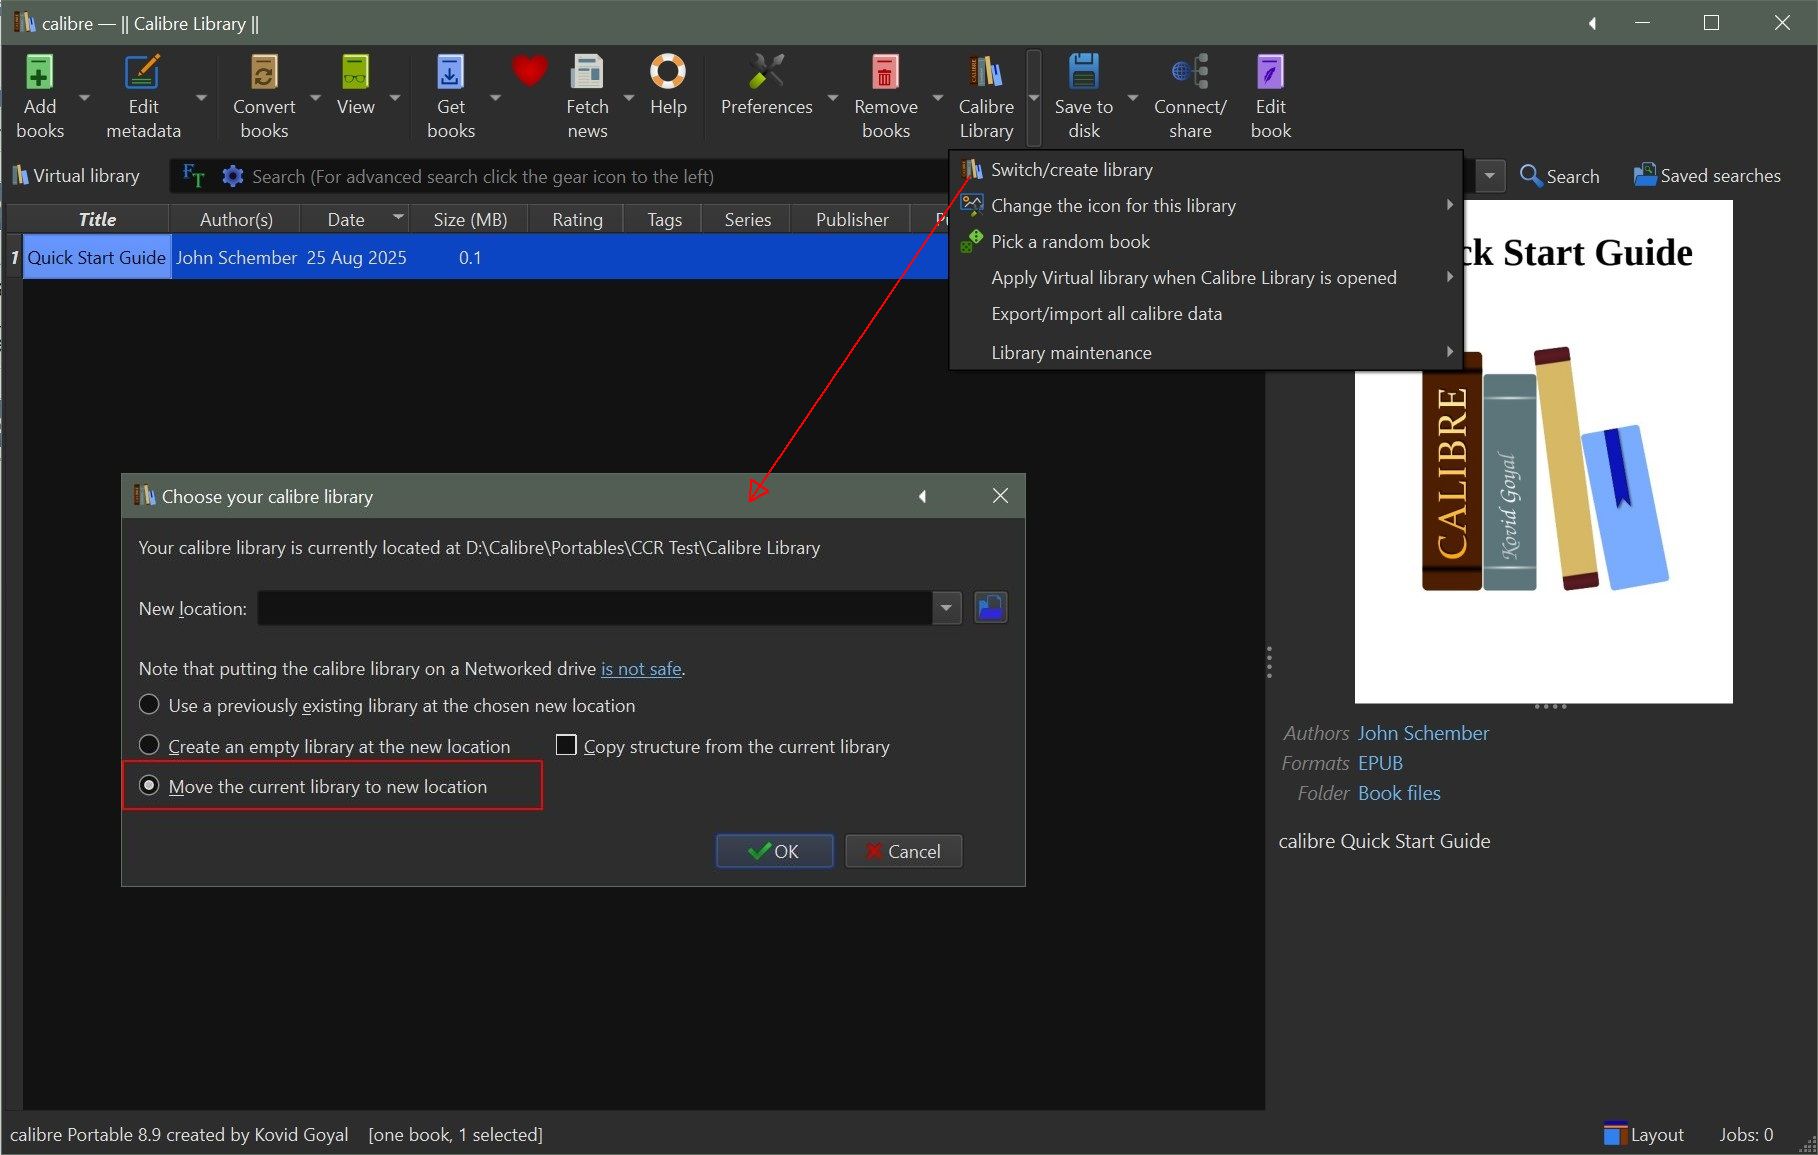Follow the 'is not safe' link
This screenshot has height=1155, width=1818.
pyautogui.click(x=640, y=669)
